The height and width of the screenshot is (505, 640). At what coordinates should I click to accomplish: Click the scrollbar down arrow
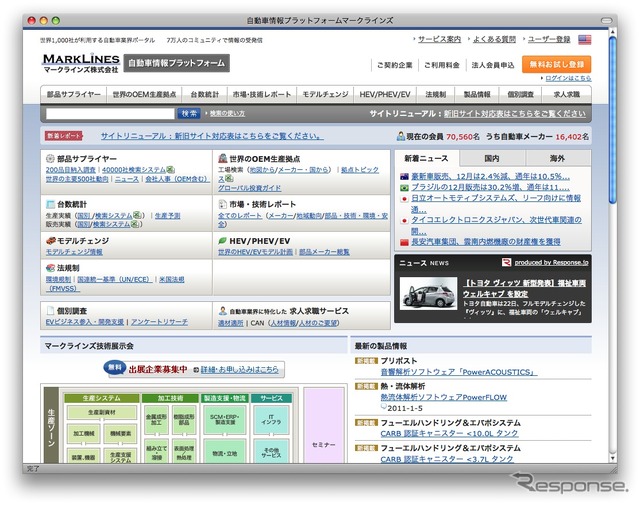point(612,458)
